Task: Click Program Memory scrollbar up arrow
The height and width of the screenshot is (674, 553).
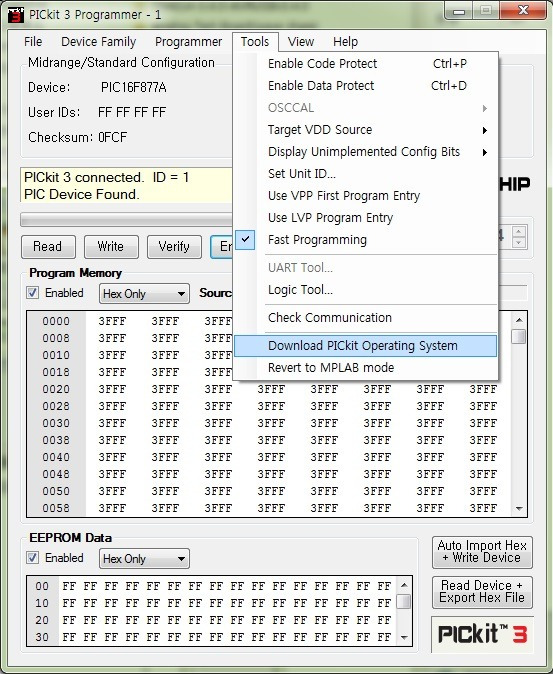Action: coord(519,320)
